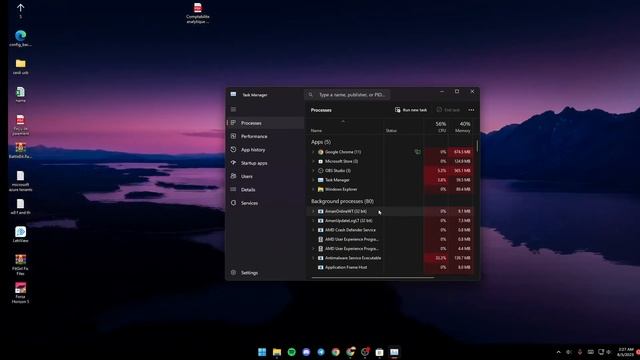
Task: Click the Google Chrome icon in process list
Action: (x=320, y=152)
